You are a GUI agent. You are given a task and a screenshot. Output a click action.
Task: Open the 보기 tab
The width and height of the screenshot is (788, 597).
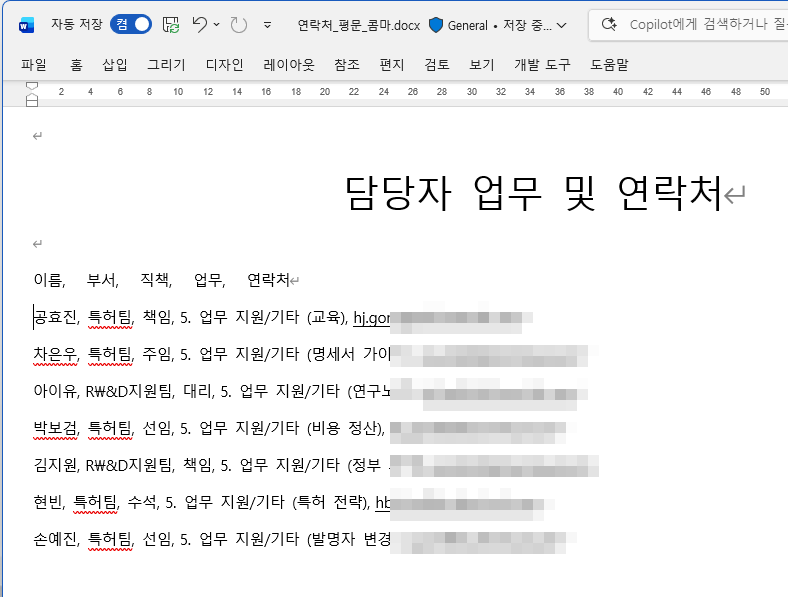481,65
